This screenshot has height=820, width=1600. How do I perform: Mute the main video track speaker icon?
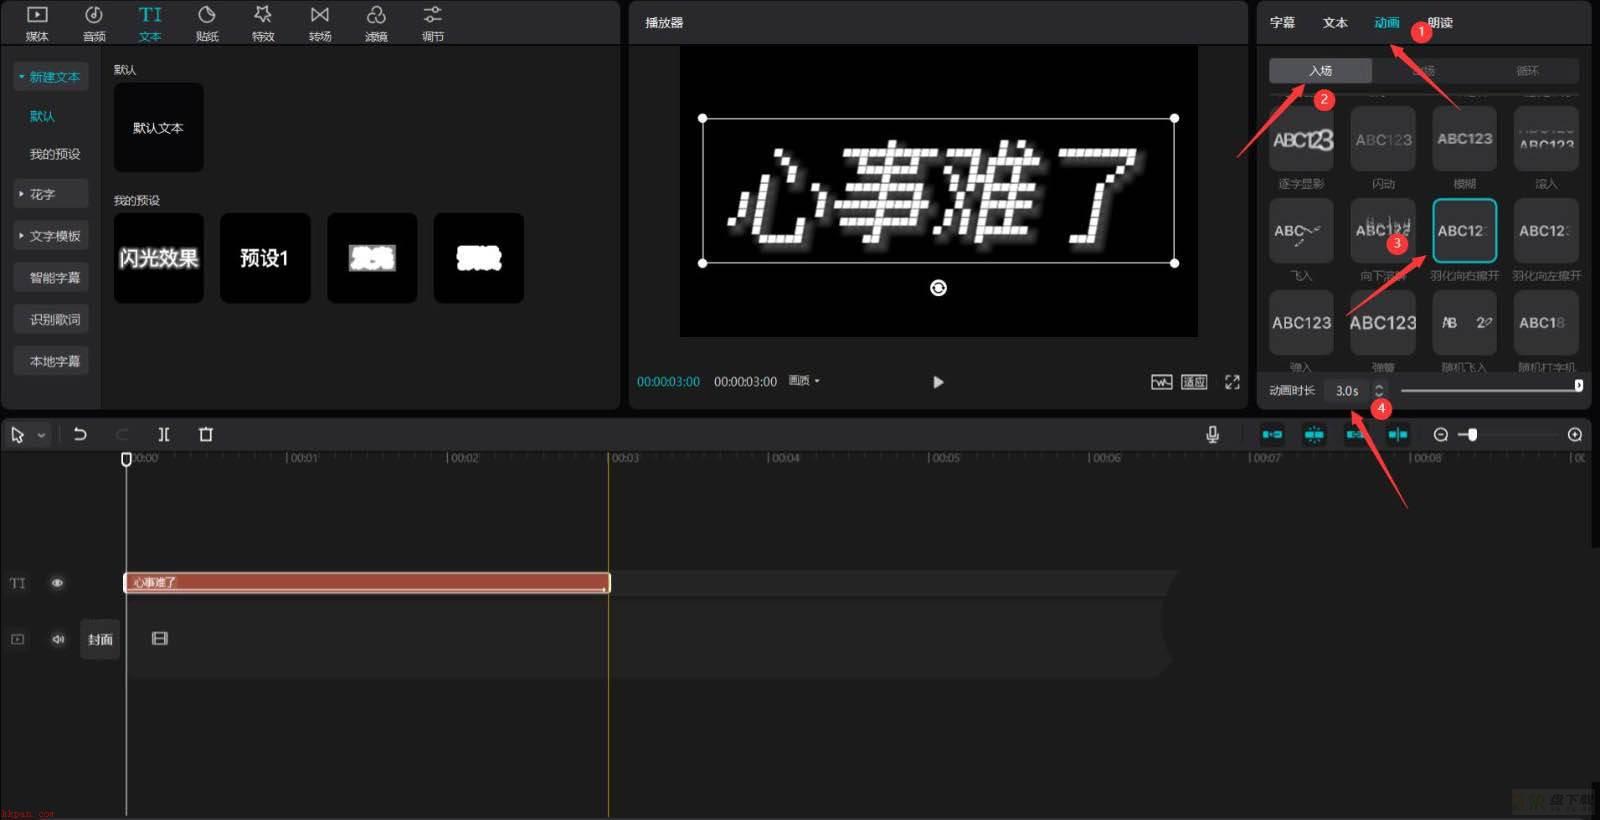pyautogui.click(x=58, y=639)
